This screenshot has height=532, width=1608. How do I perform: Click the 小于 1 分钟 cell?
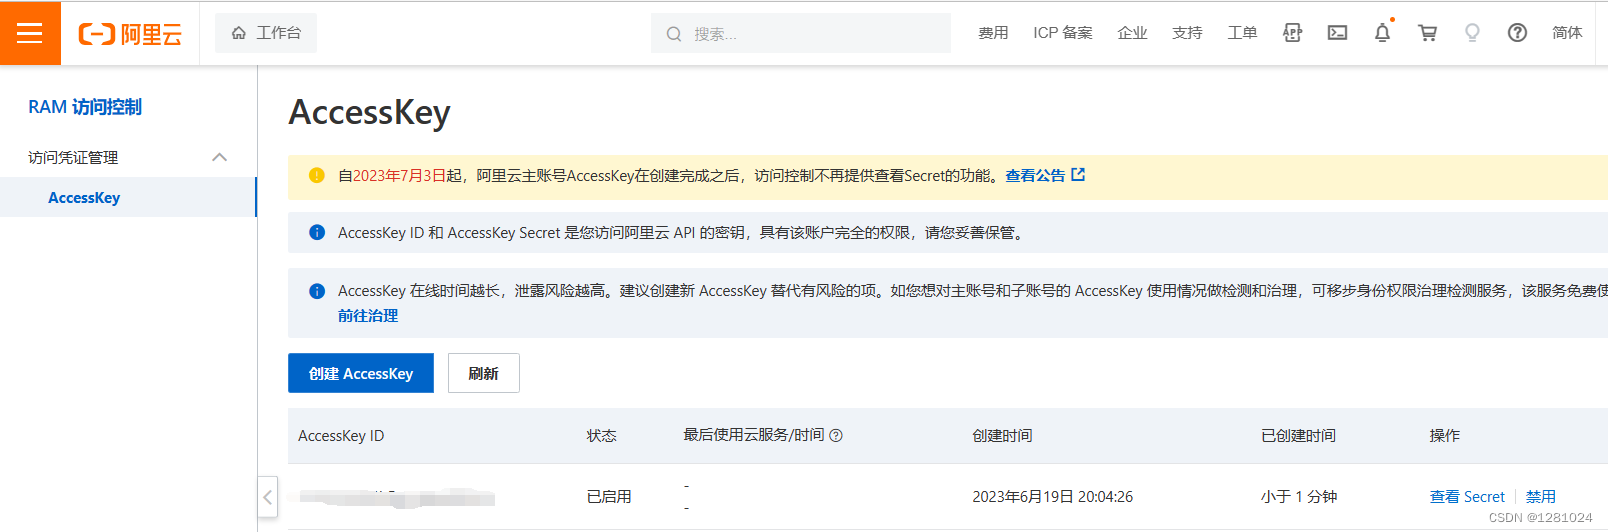coord(1299,497)
